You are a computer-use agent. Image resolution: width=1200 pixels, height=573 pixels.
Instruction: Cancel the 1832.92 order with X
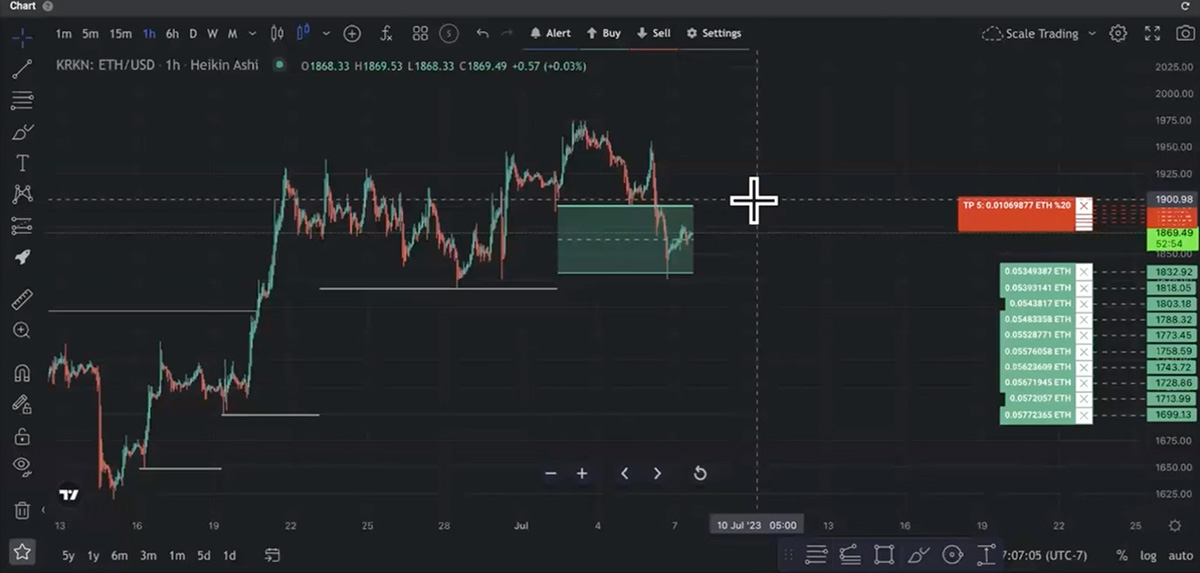[x=1084, y=272]
